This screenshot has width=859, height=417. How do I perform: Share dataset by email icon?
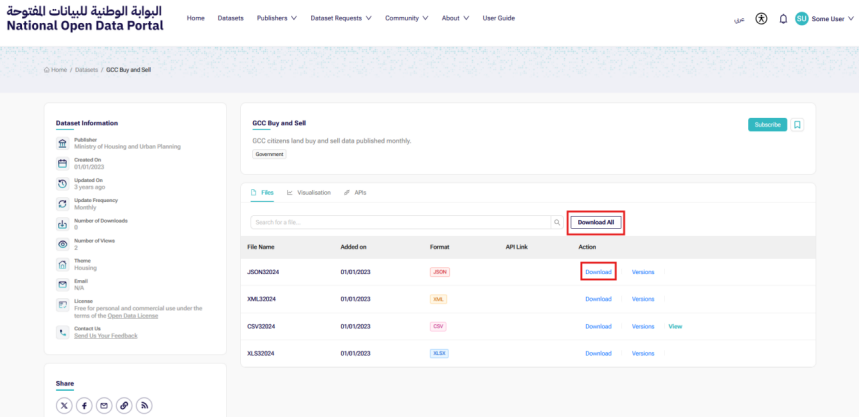point(104,405)
